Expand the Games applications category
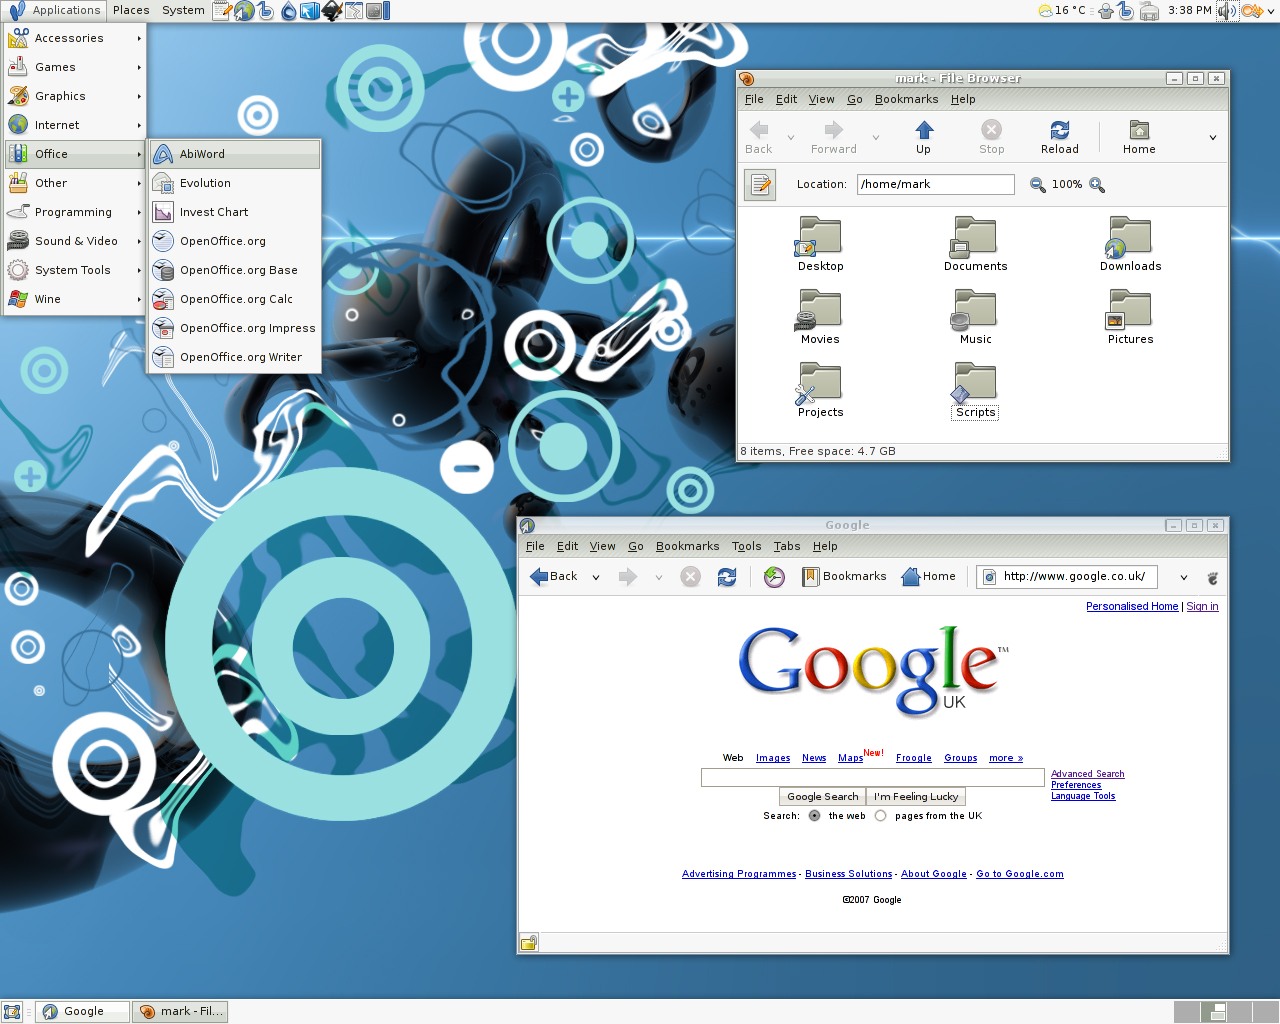This screenshot has height=1024, width=1280. pyautogui.click(x=75, y=67)
